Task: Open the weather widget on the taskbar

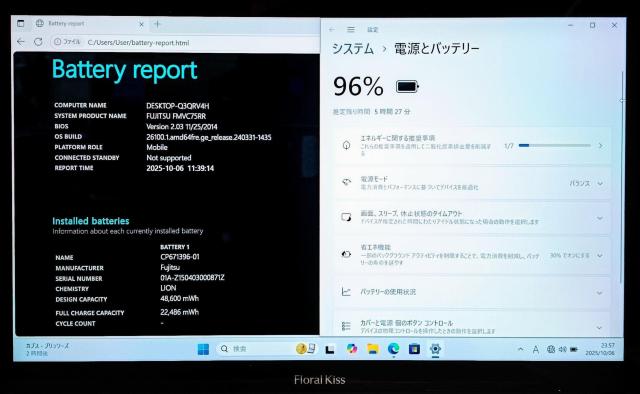Action: tap(47, 349)
